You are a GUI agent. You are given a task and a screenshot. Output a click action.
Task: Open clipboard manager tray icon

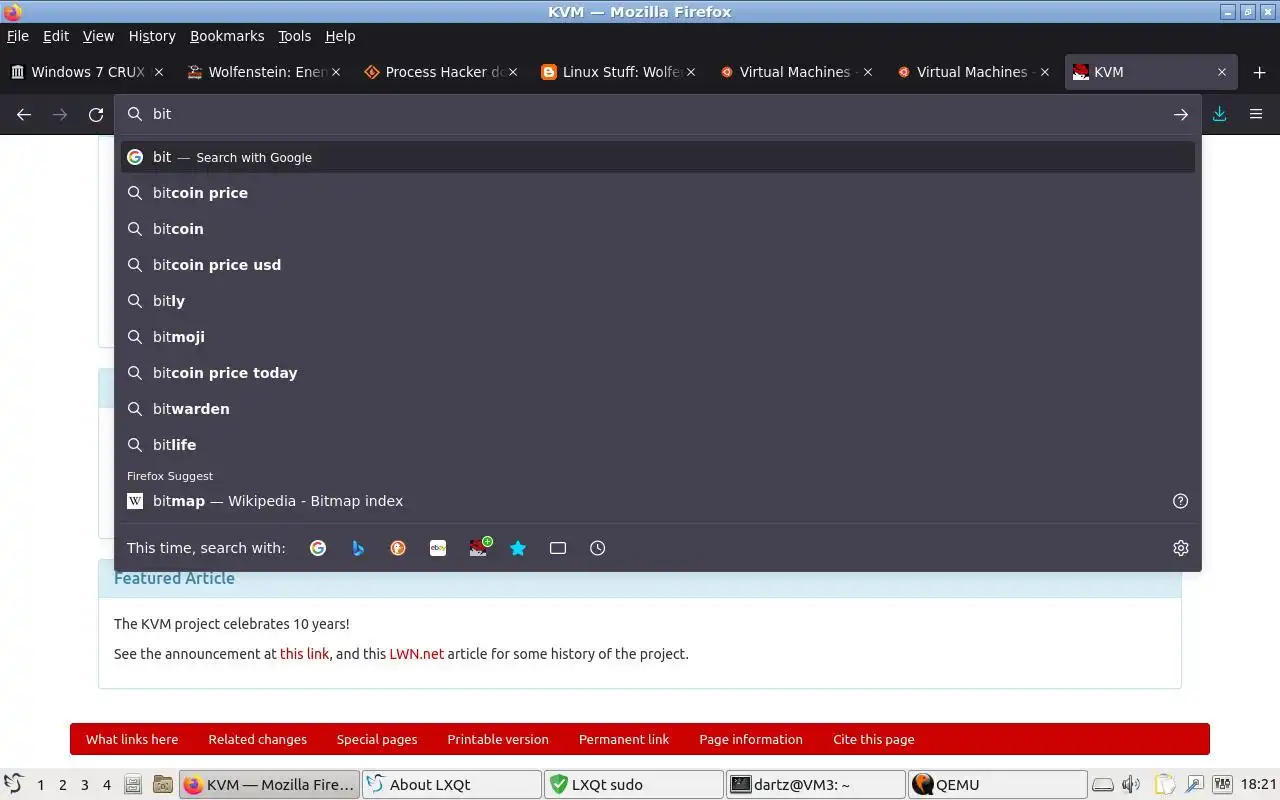[x=1164, y=785]
